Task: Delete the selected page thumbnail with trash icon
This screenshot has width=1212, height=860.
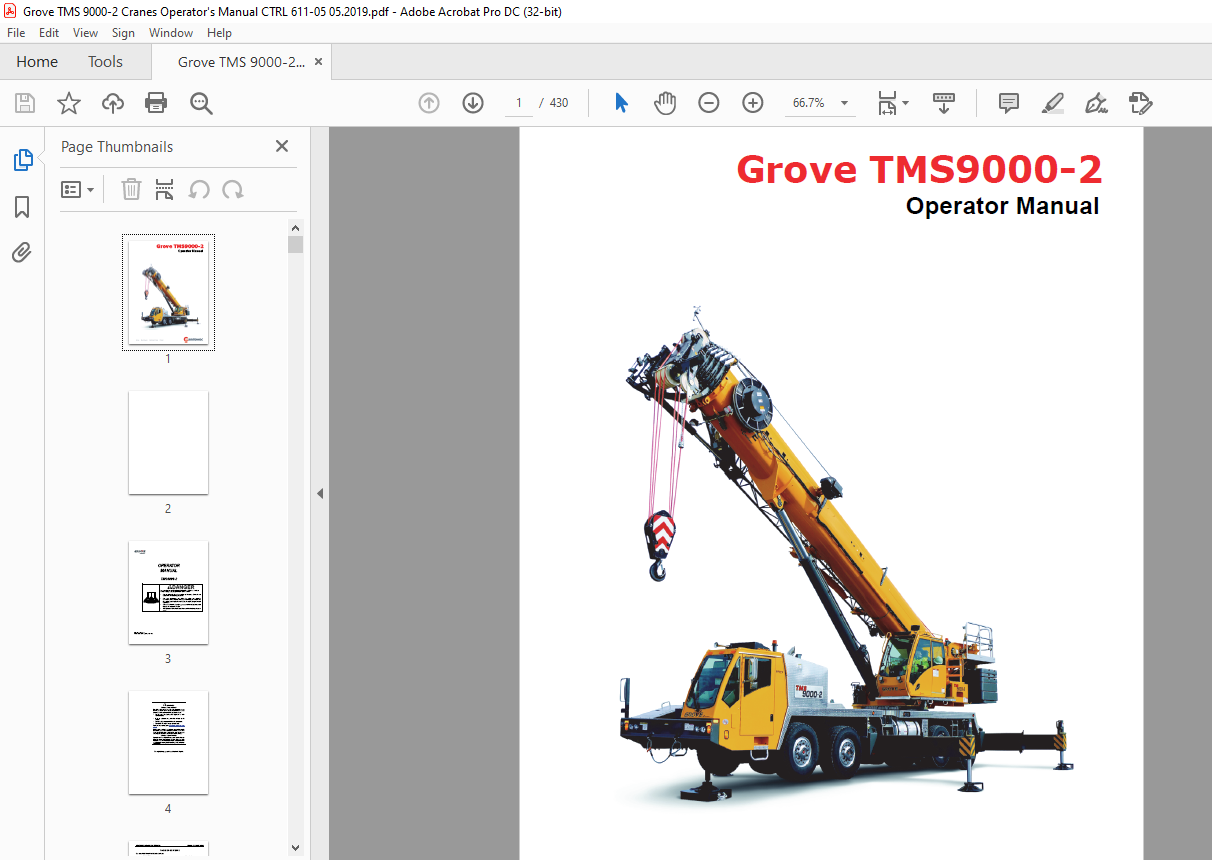Action: (131, 189)
